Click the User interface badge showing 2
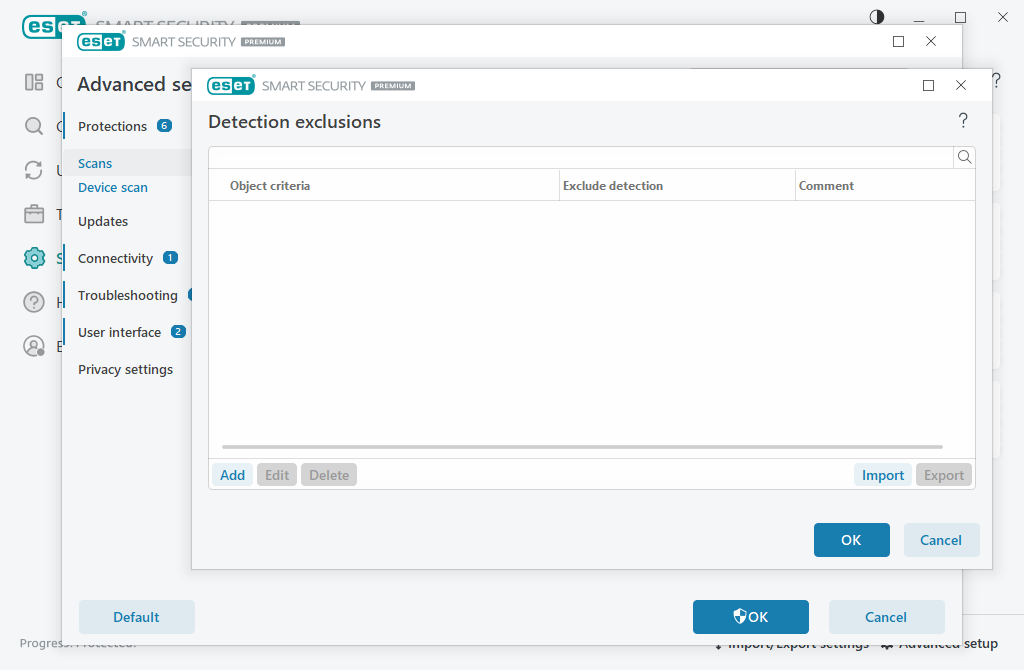 pyautogui.click(x=178, y=332)
